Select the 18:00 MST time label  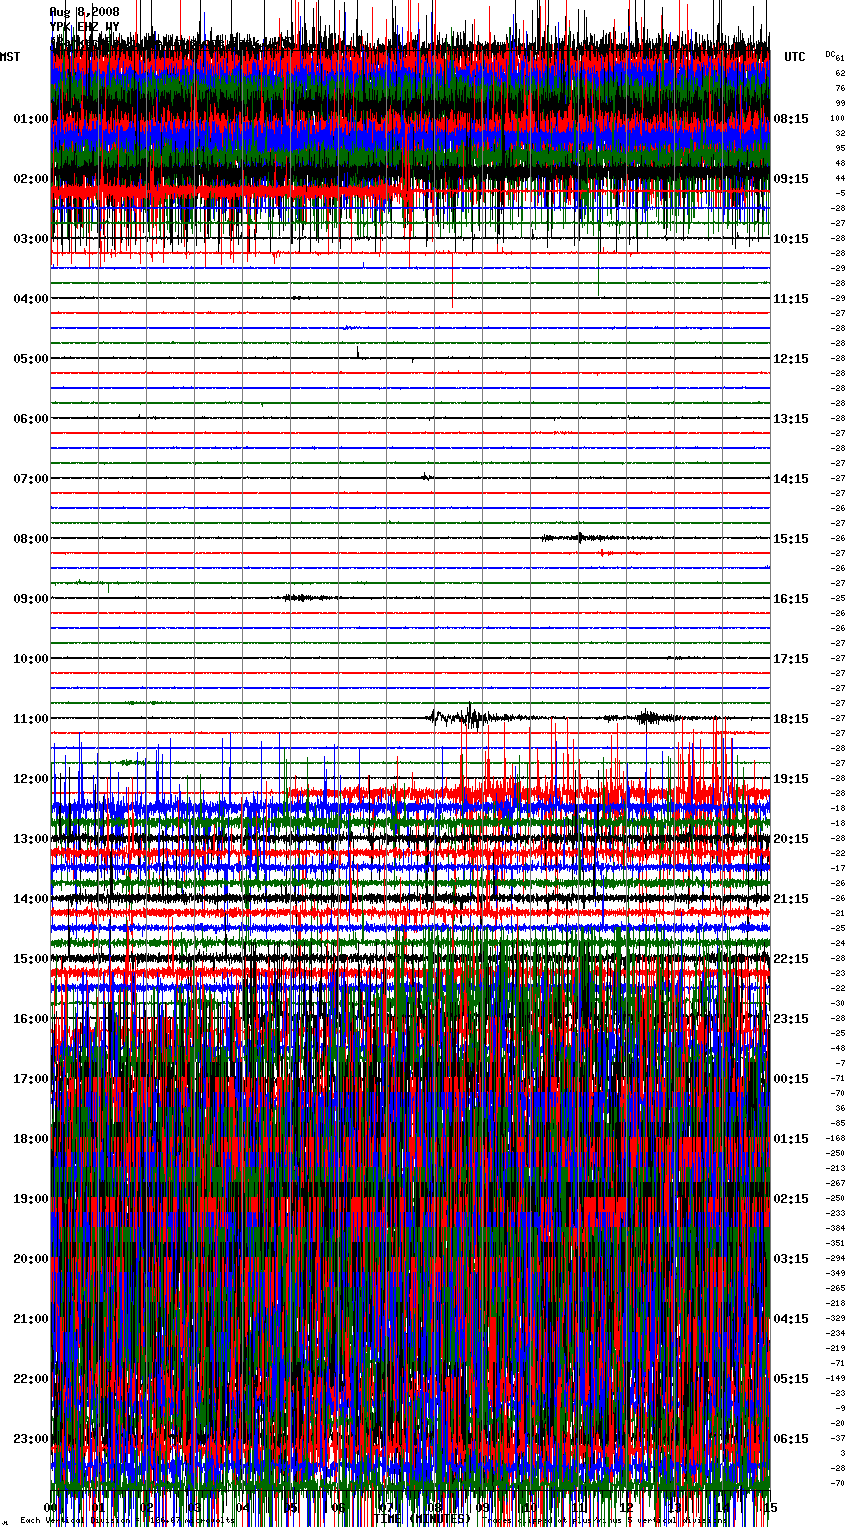coord(31,1139)
